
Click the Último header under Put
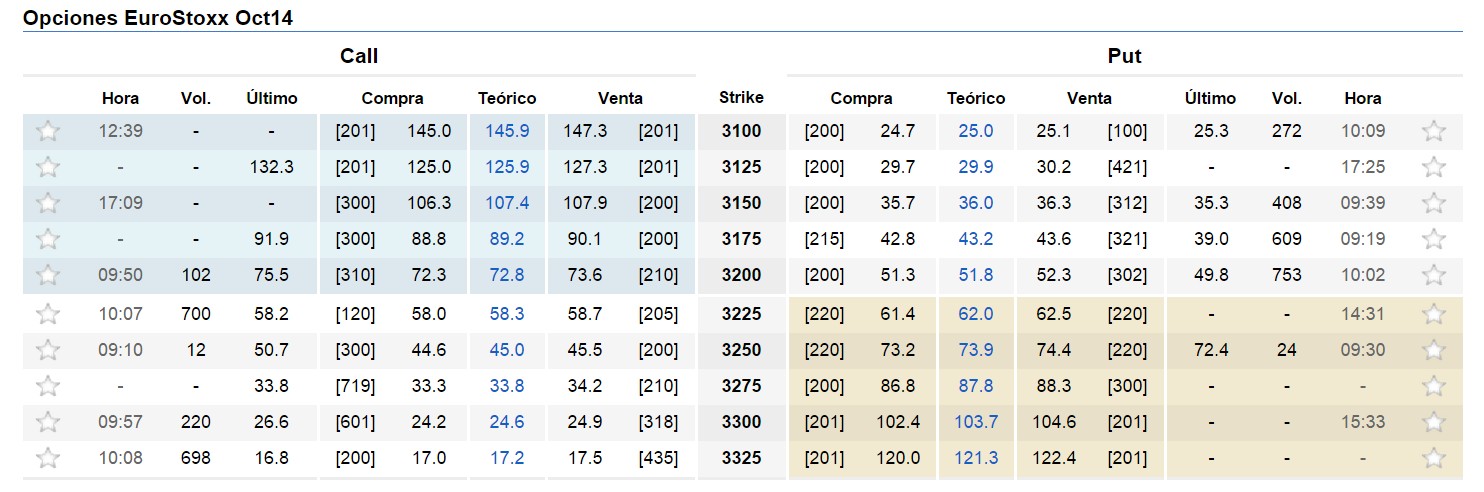1210,98
